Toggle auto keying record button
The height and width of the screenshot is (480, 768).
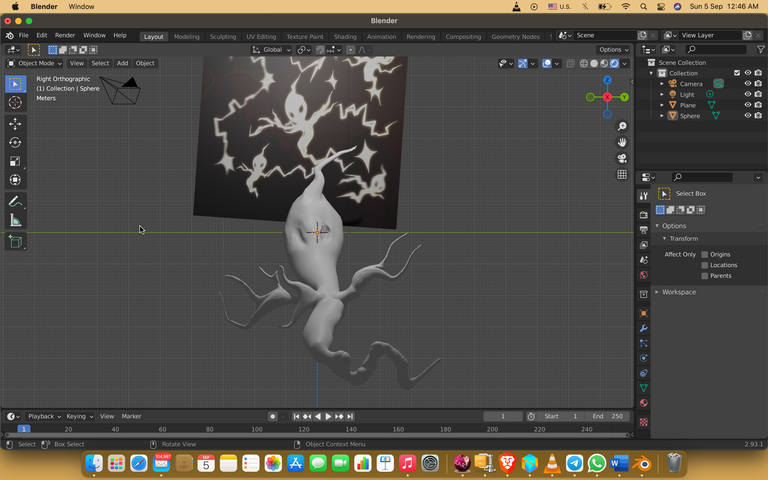tap(273, 416)
